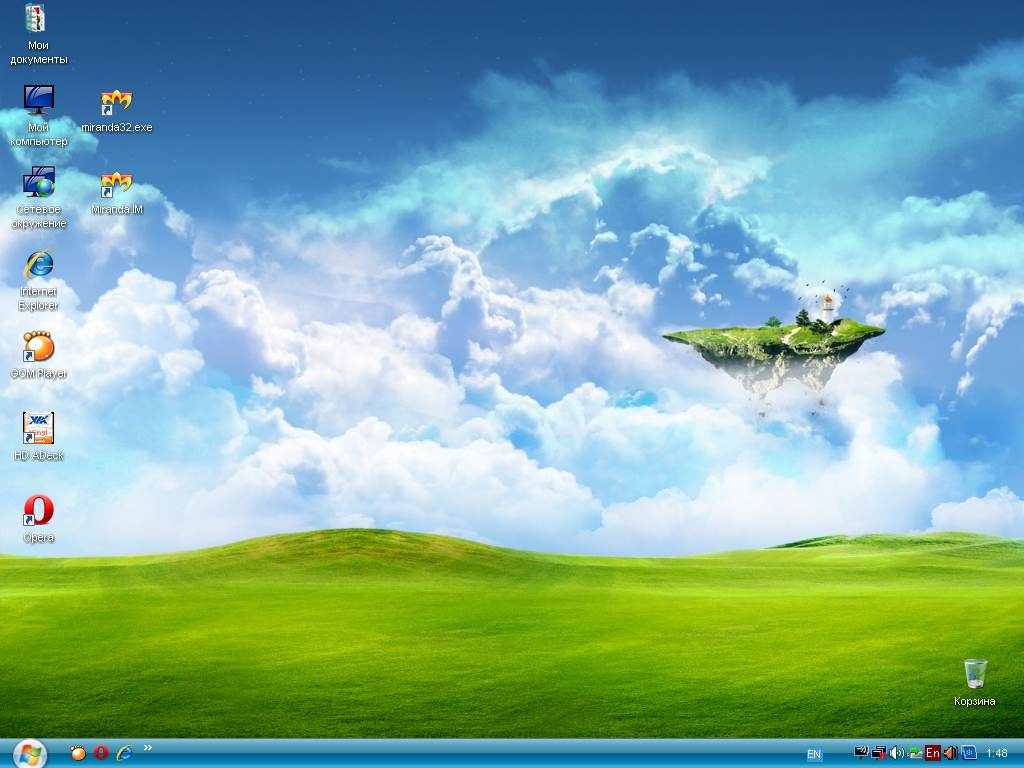This screenshot has width=1024, height=768.
Task: Expand the Quick Launch overflow chevron
Action: 148,747
